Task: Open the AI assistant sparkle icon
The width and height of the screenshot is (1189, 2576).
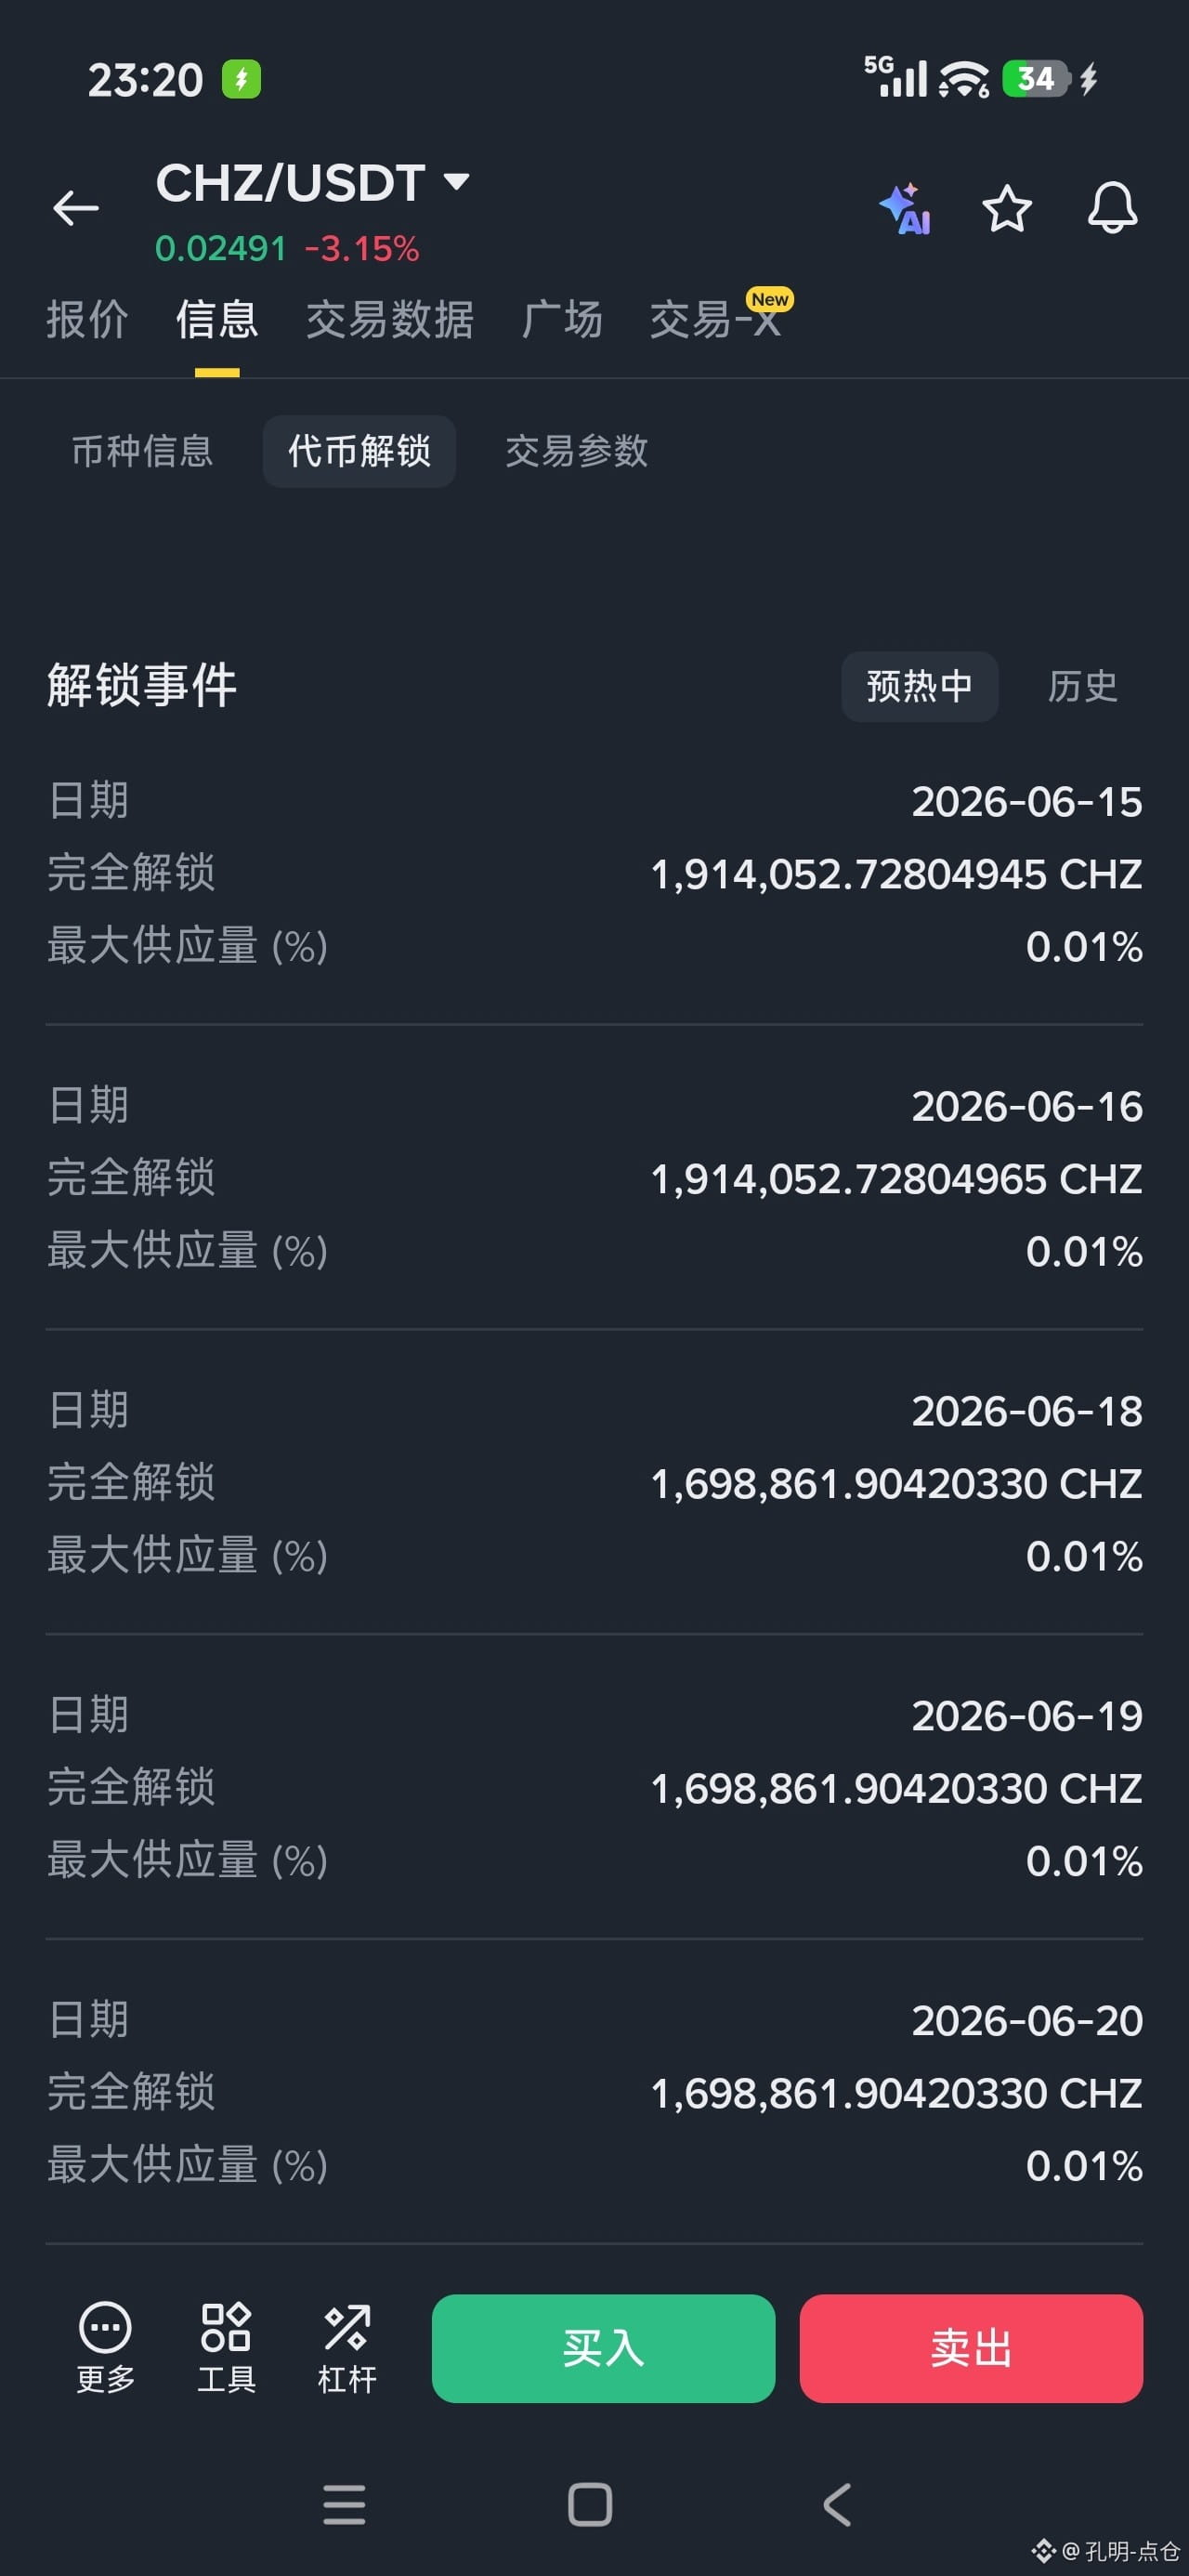Action: [x=905, y=209]
